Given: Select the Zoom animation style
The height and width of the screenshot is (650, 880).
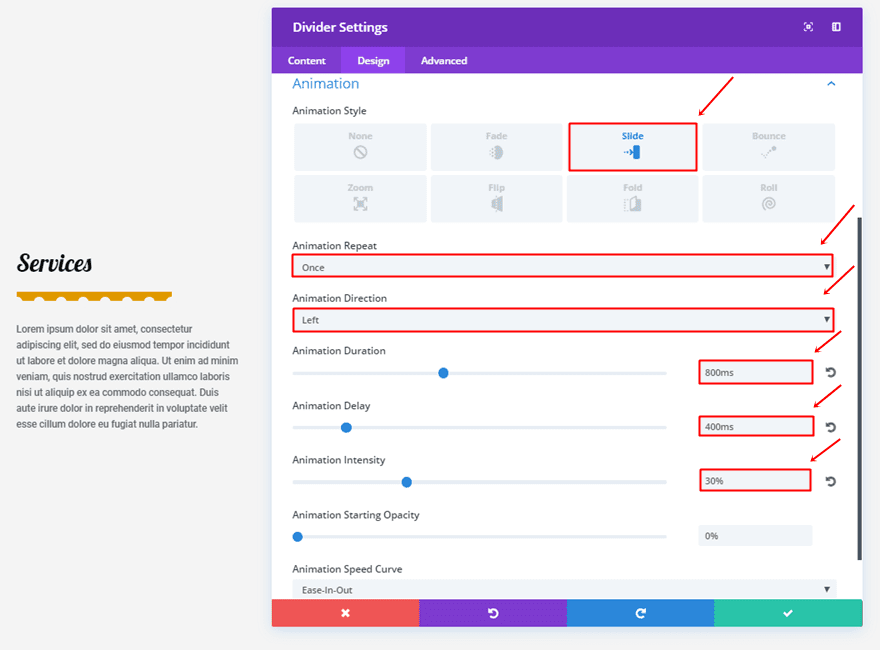Looking at the screenshot, I should point(360,198).
